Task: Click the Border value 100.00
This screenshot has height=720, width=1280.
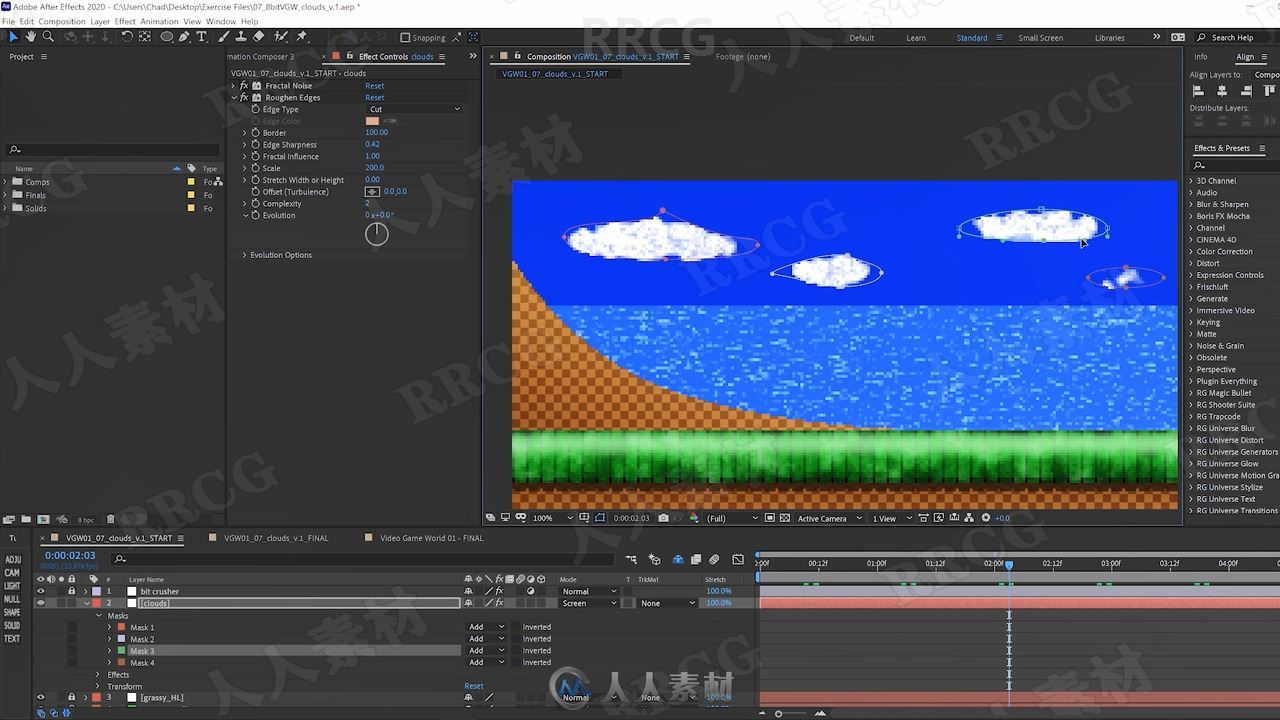Action: [x=376, y=133]
